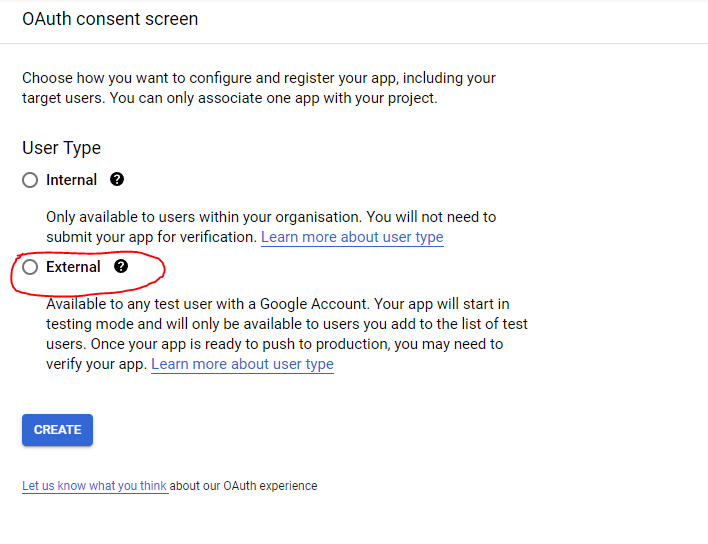This screenshot has height=544, width=708.
Task: Open the Let us know what you think link
Action: click(x=94, y=486)
